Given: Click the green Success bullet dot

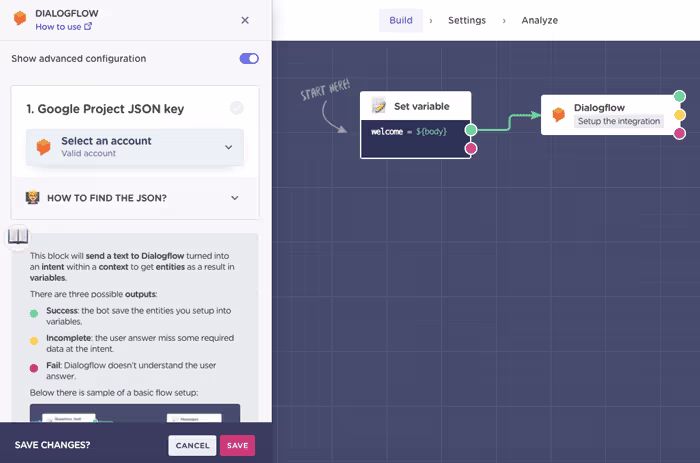Looking at the screenshot, I should pyautogui.click(x=34, y=313).
